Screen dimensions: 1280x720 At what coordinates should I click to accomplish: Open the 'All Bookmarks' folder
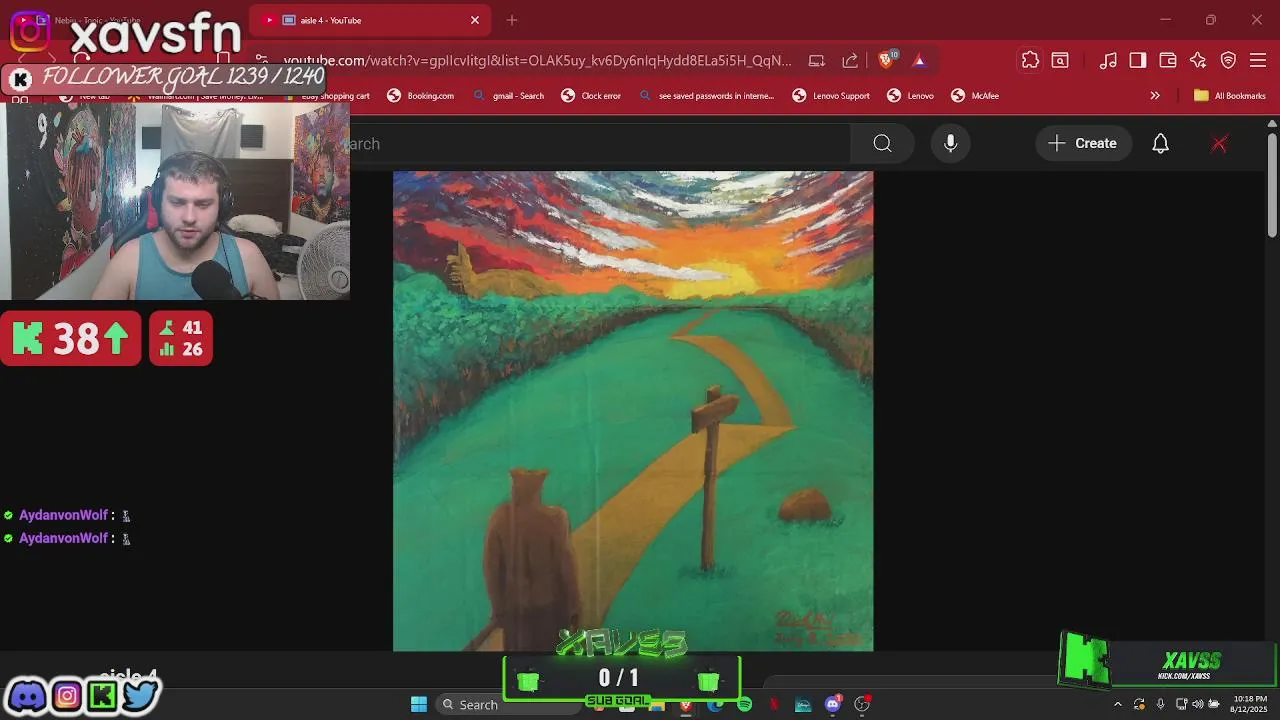[x=1230, y=96]
